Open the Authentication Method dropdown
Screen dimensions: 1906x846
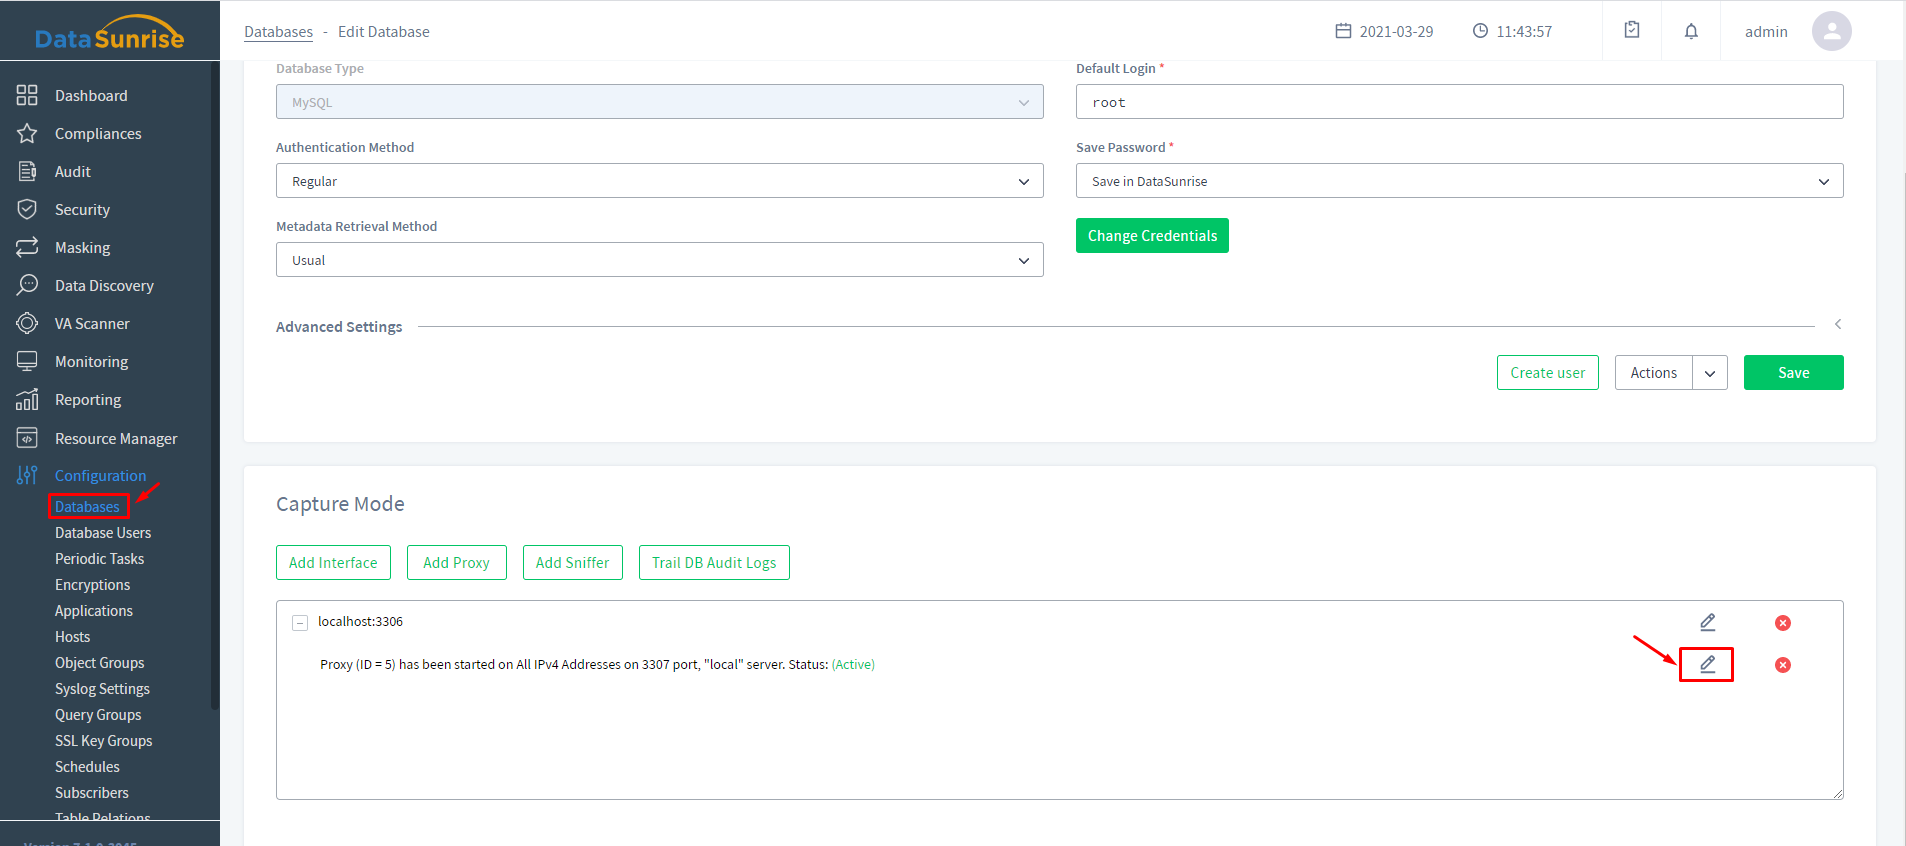coord(659,181)
